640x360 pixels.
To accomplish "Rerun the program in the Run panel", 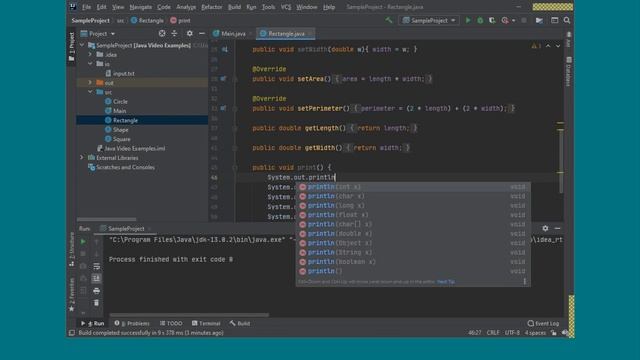I will coord(83,242).
